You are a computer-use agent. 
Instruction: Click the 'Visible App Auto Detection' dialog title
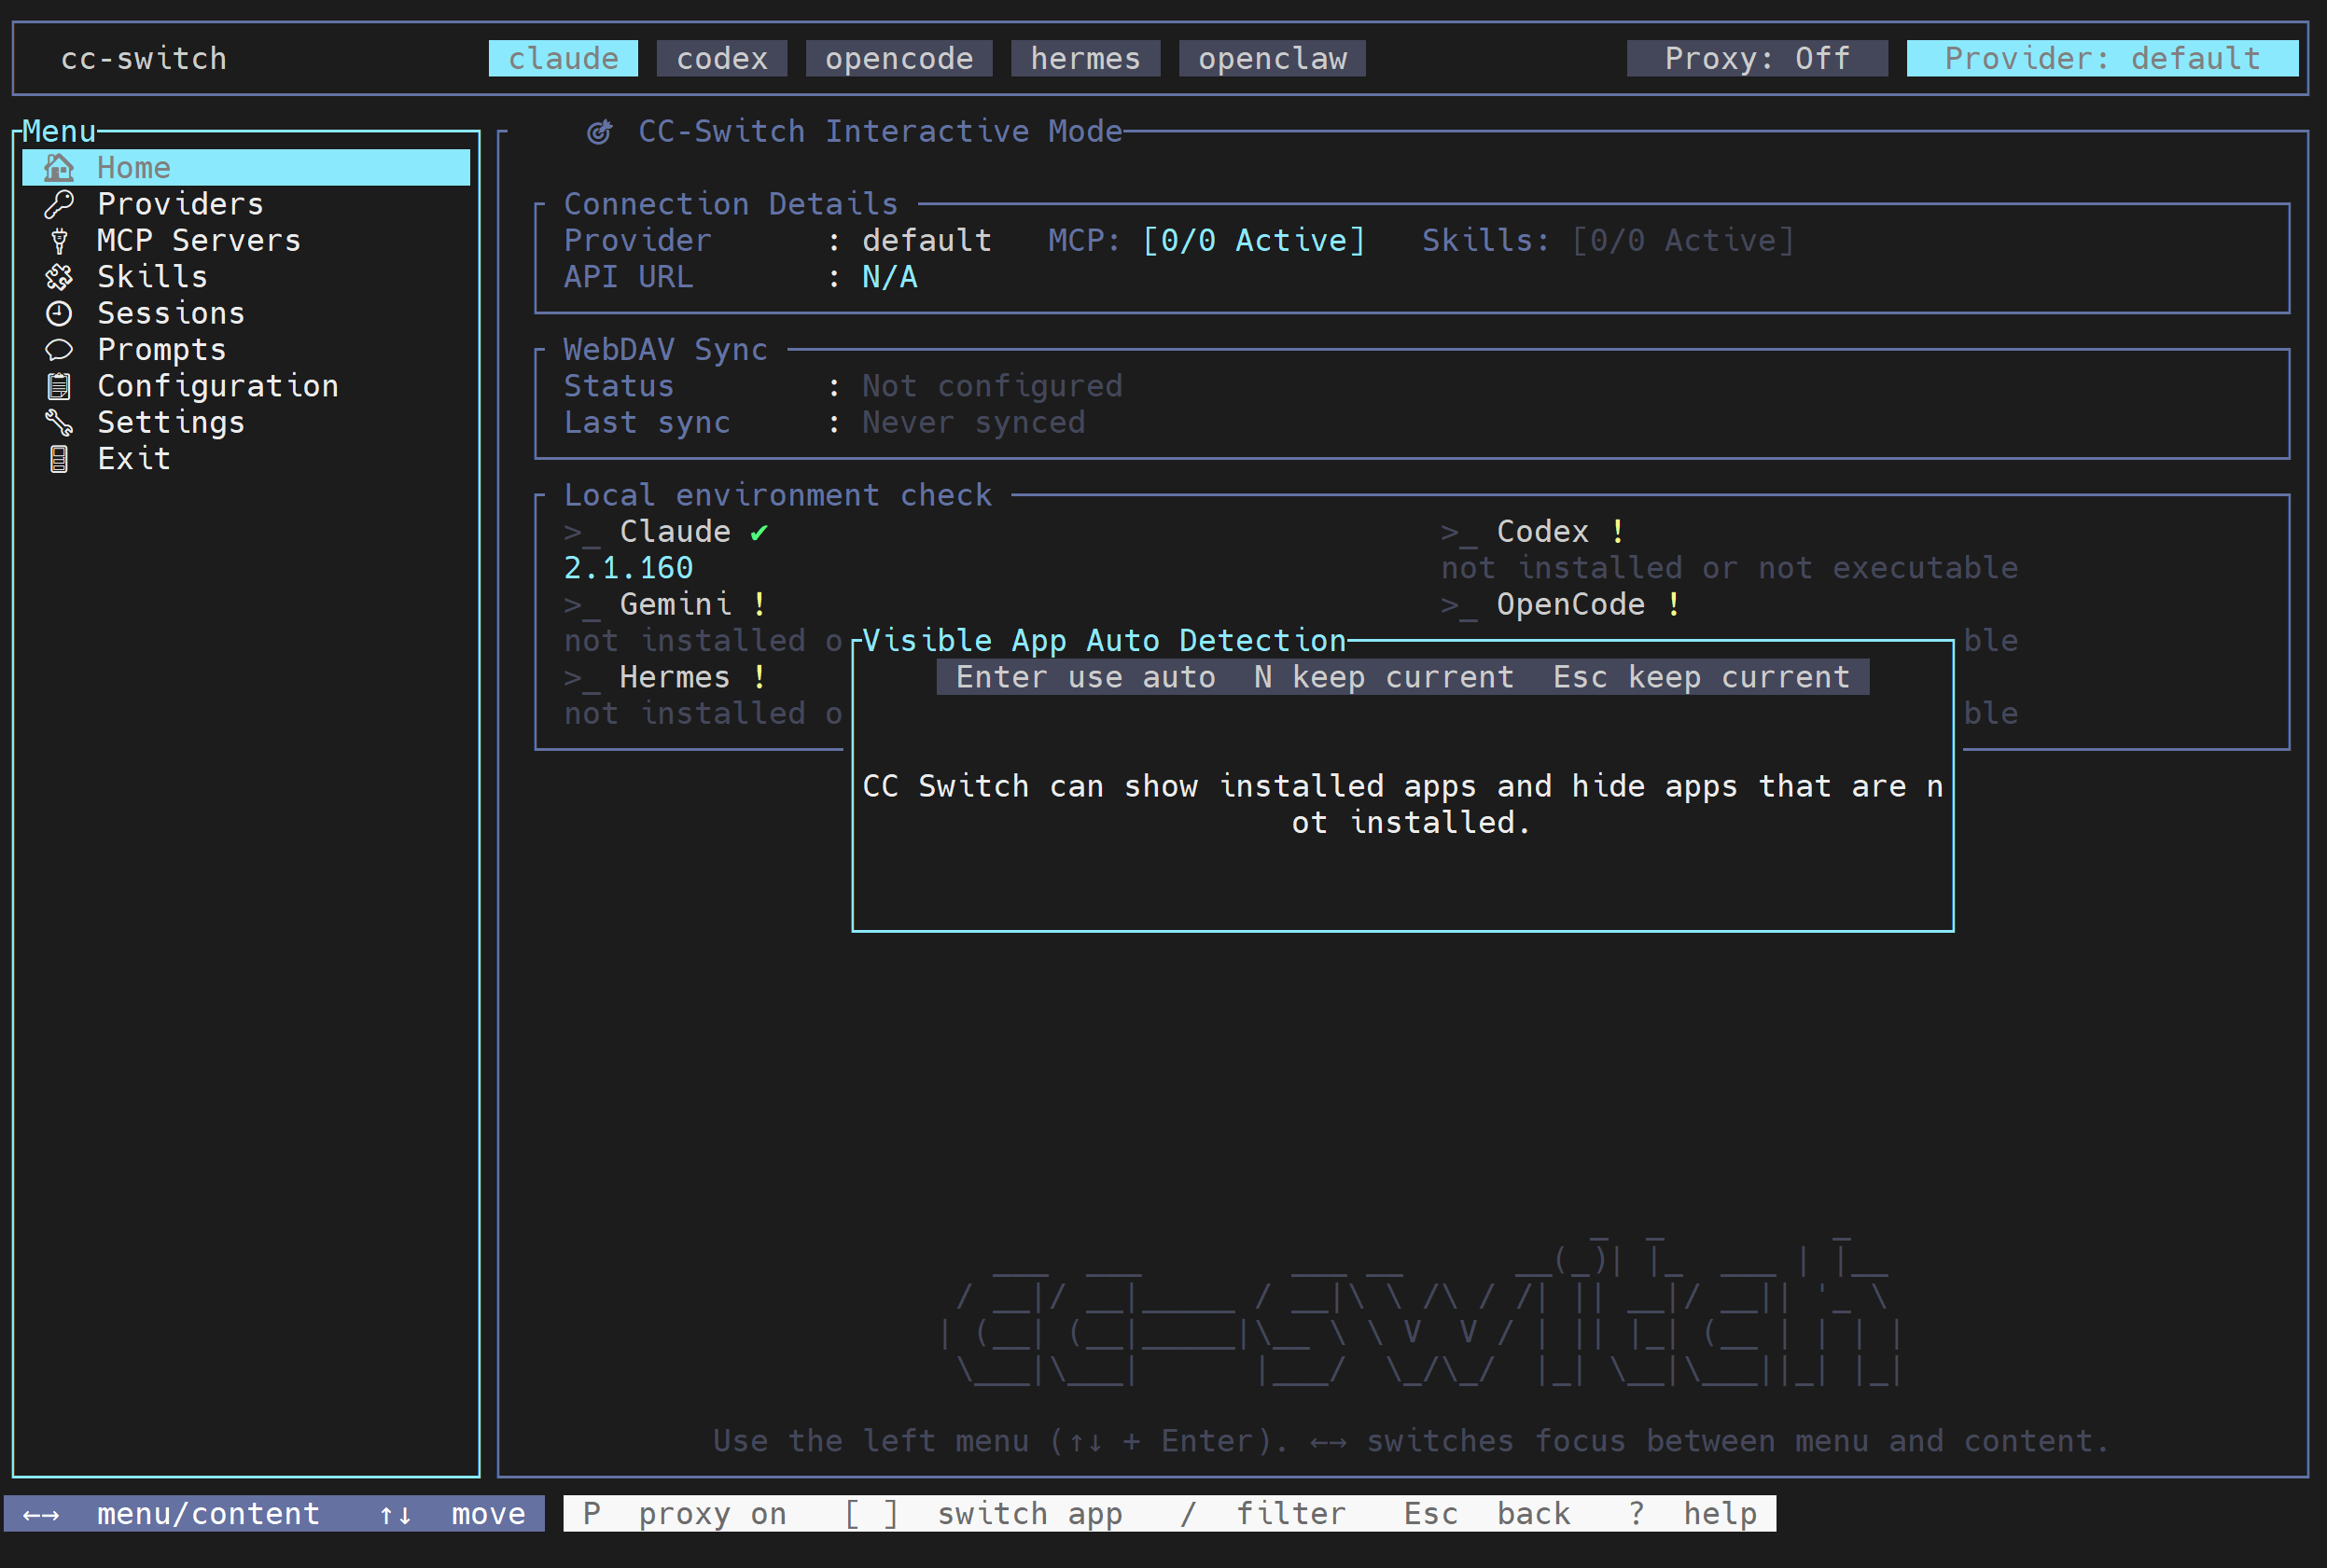1104,641
